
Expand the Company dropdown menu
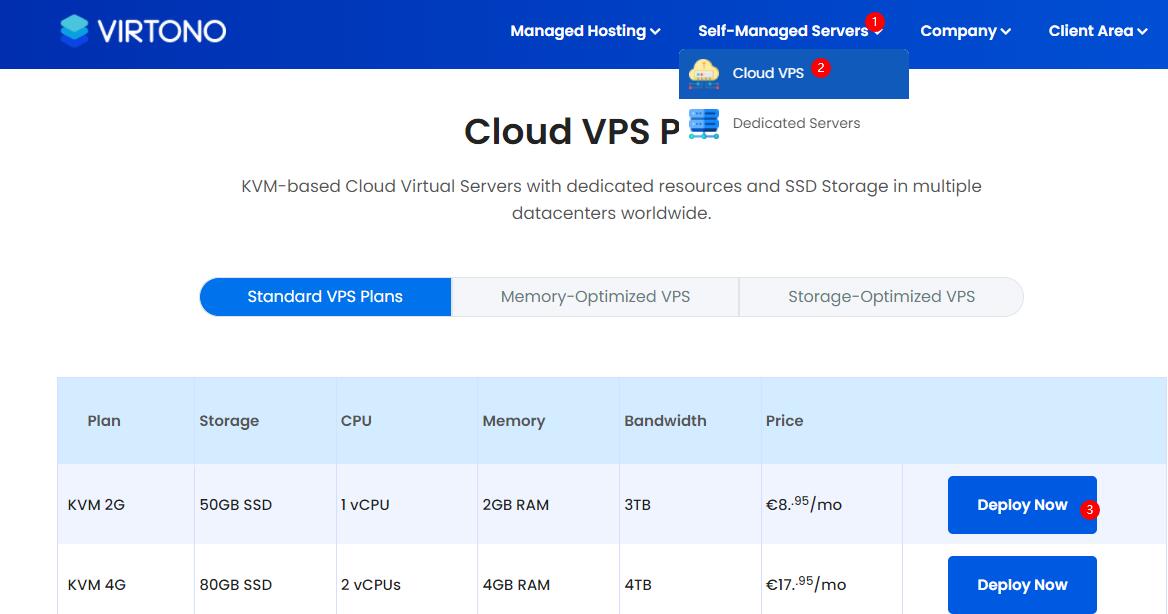[x=965, y=31]
